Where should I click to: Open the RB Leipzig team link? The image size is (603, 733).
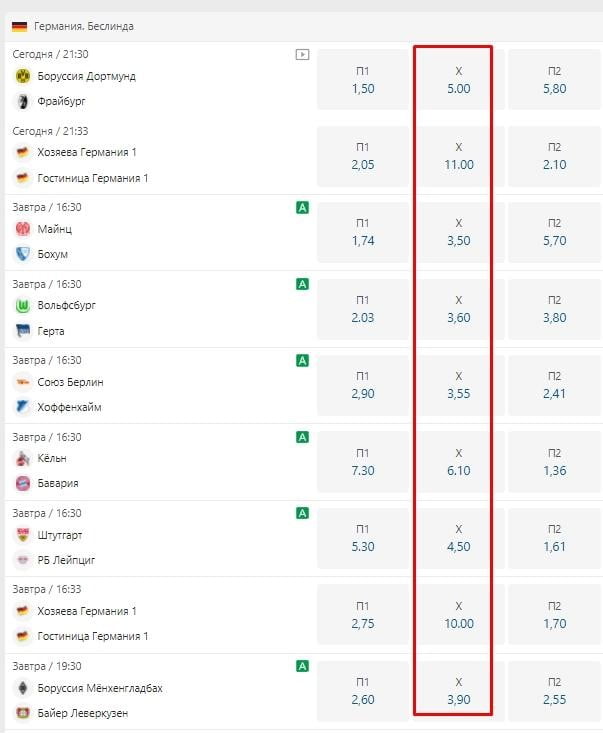(69, 560)
